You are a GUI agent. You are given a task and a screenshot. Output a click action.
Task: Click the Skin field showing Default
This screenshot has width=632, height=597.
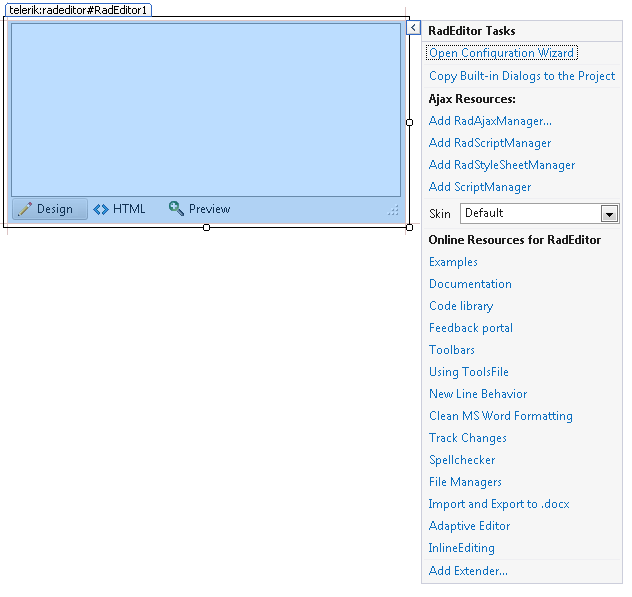point(540,213)
